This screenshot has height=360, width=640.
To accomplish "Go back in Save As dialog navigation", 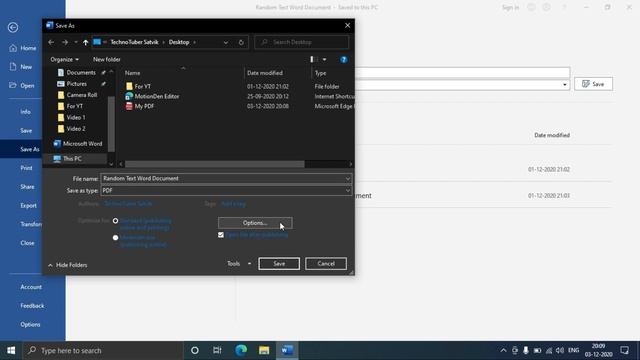I will click(51, 42).
